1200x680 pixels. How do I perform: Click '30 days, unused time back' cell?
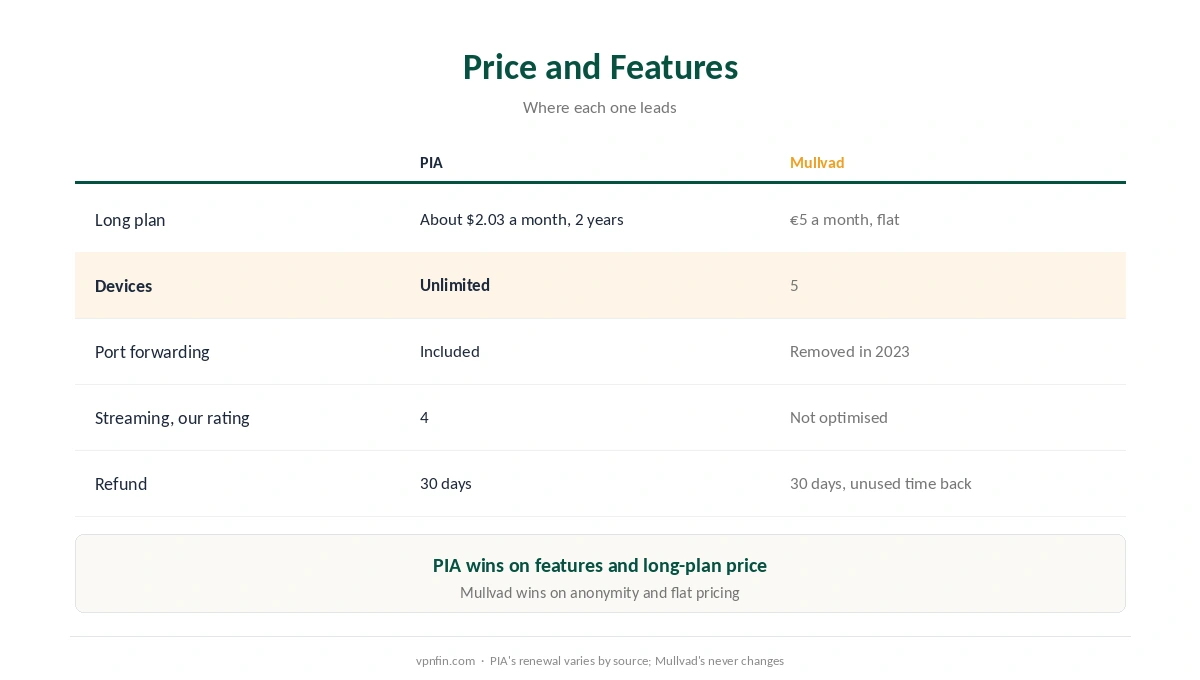click(x=881, y=484)
